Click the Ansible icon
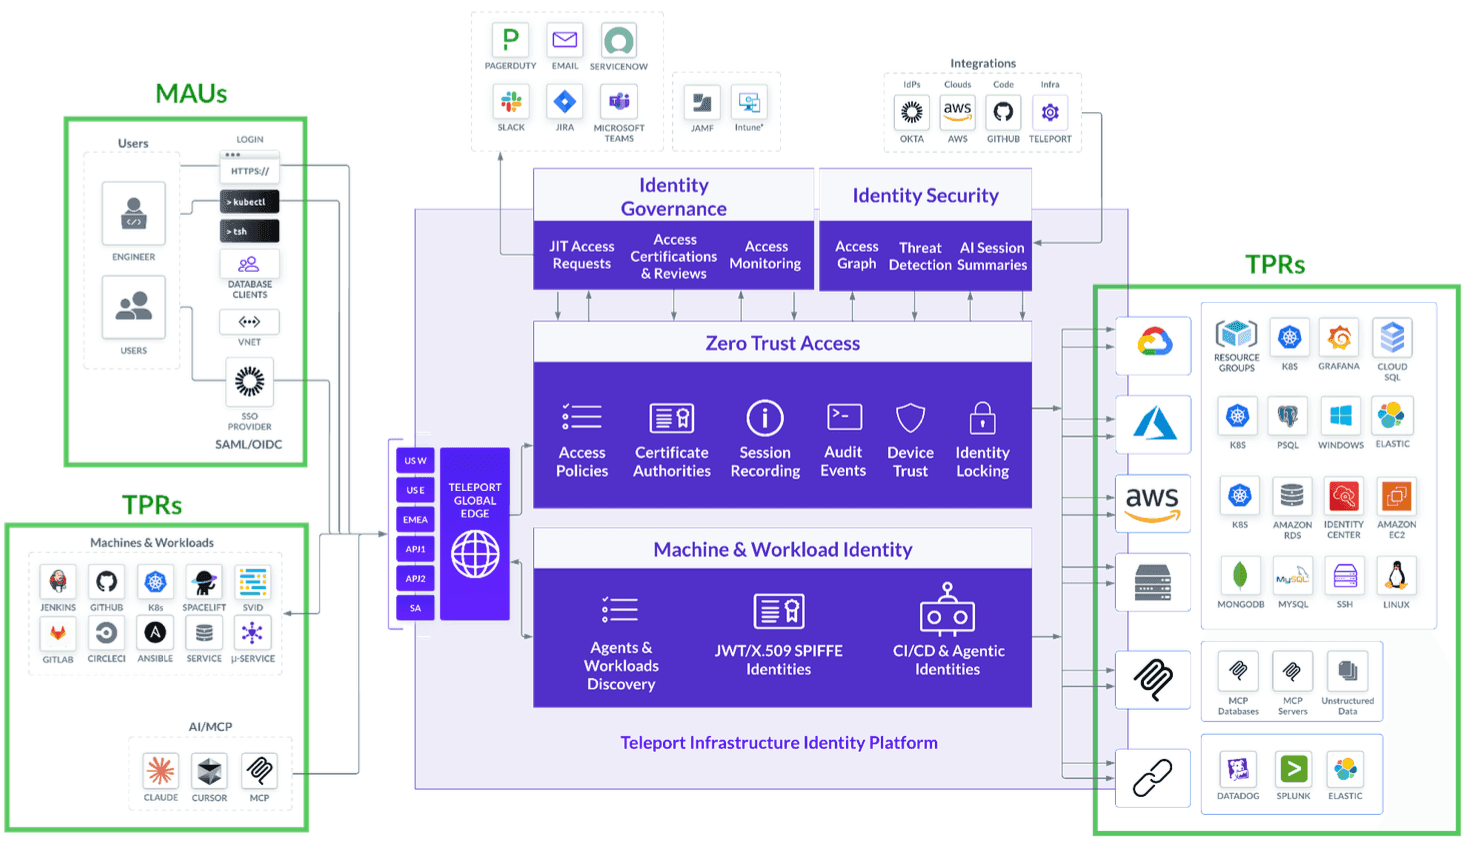 155,633
